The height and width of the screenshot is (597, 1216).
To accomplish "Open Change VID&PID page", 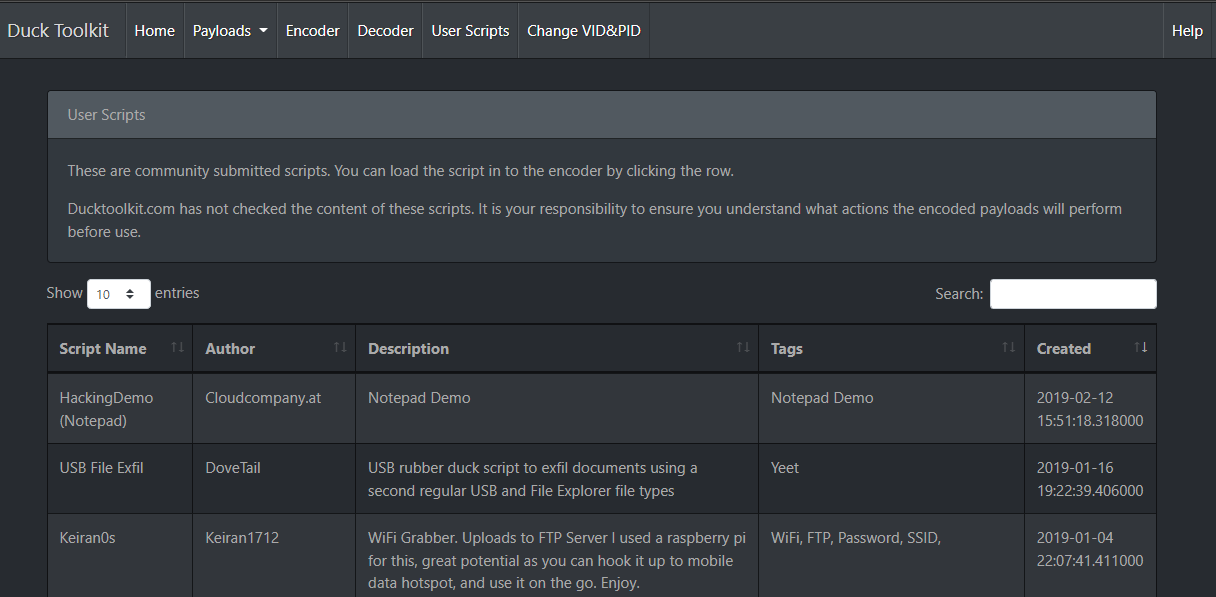I will pos(584,31).
